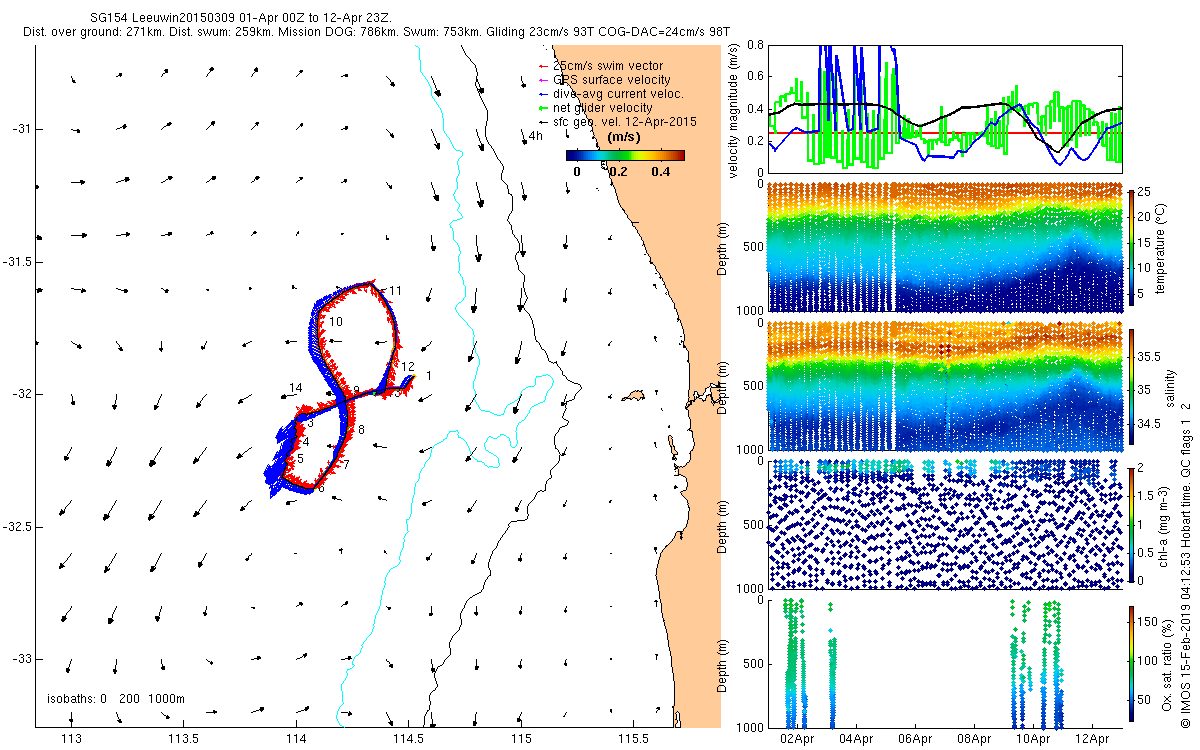
Task: Click the isobaths 0 200 1000m label
Action: [x=117, y=698]
